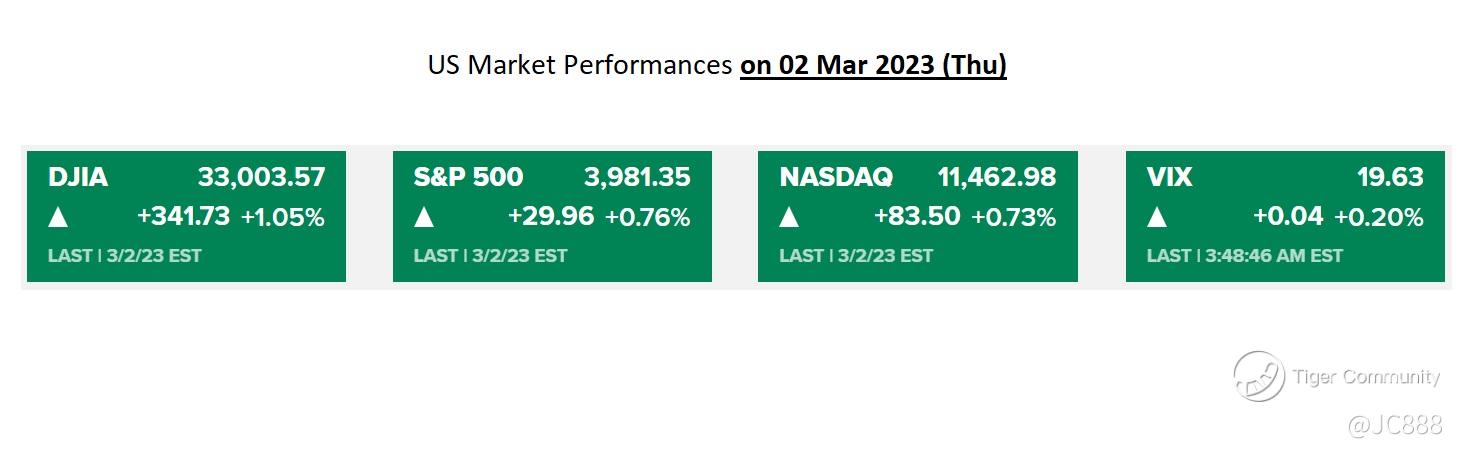
Task: Click the VIX up-arrow triangle icon
Action: [x=1157, y=217]
